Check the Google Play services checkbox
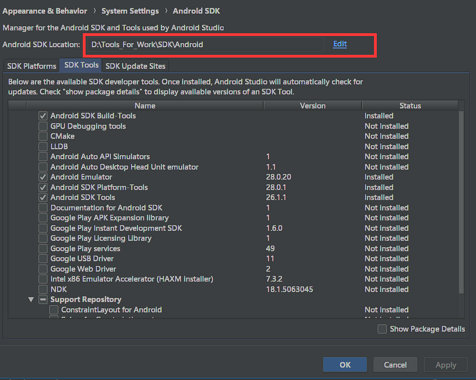This screenshot has width=476, height=380. point(43,248)
